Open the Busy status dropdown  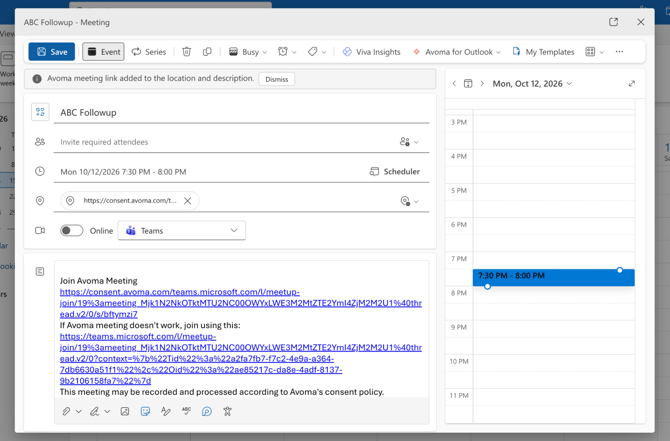[x=248, y=52]
